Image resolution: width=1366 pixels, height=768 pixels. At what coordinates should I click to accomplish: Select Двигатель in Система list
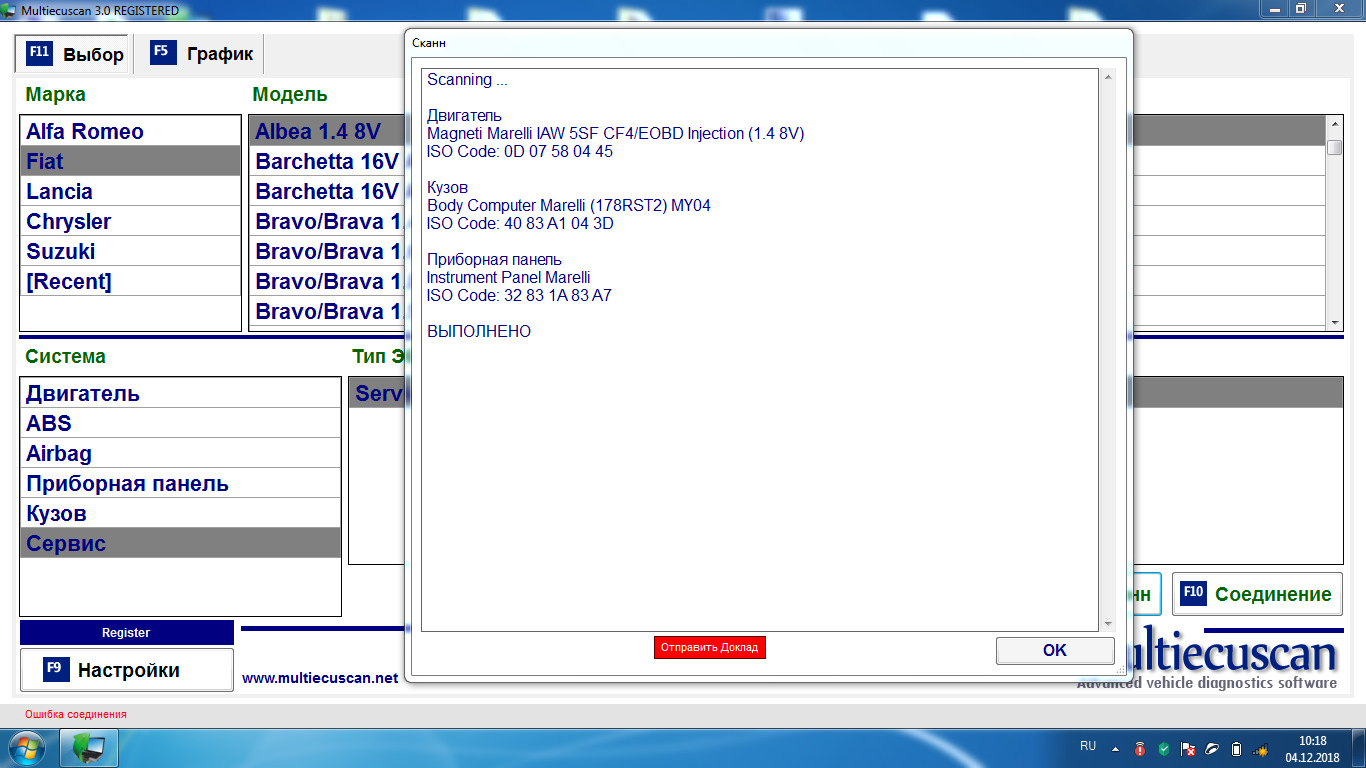coord(180,393)
